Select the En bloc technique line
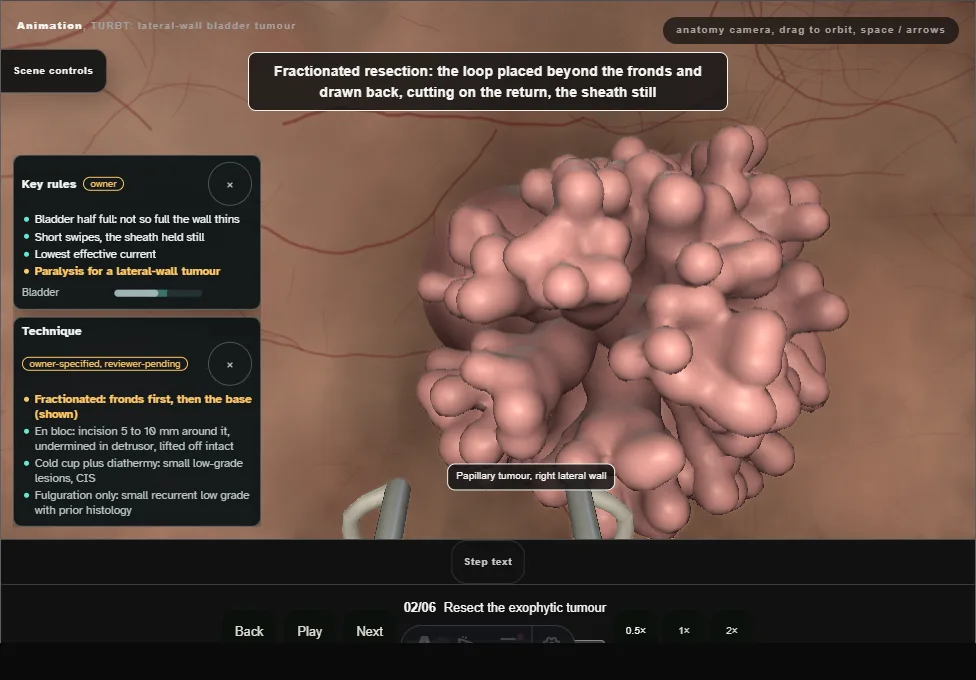976x680 pixels. pos(134,438)
